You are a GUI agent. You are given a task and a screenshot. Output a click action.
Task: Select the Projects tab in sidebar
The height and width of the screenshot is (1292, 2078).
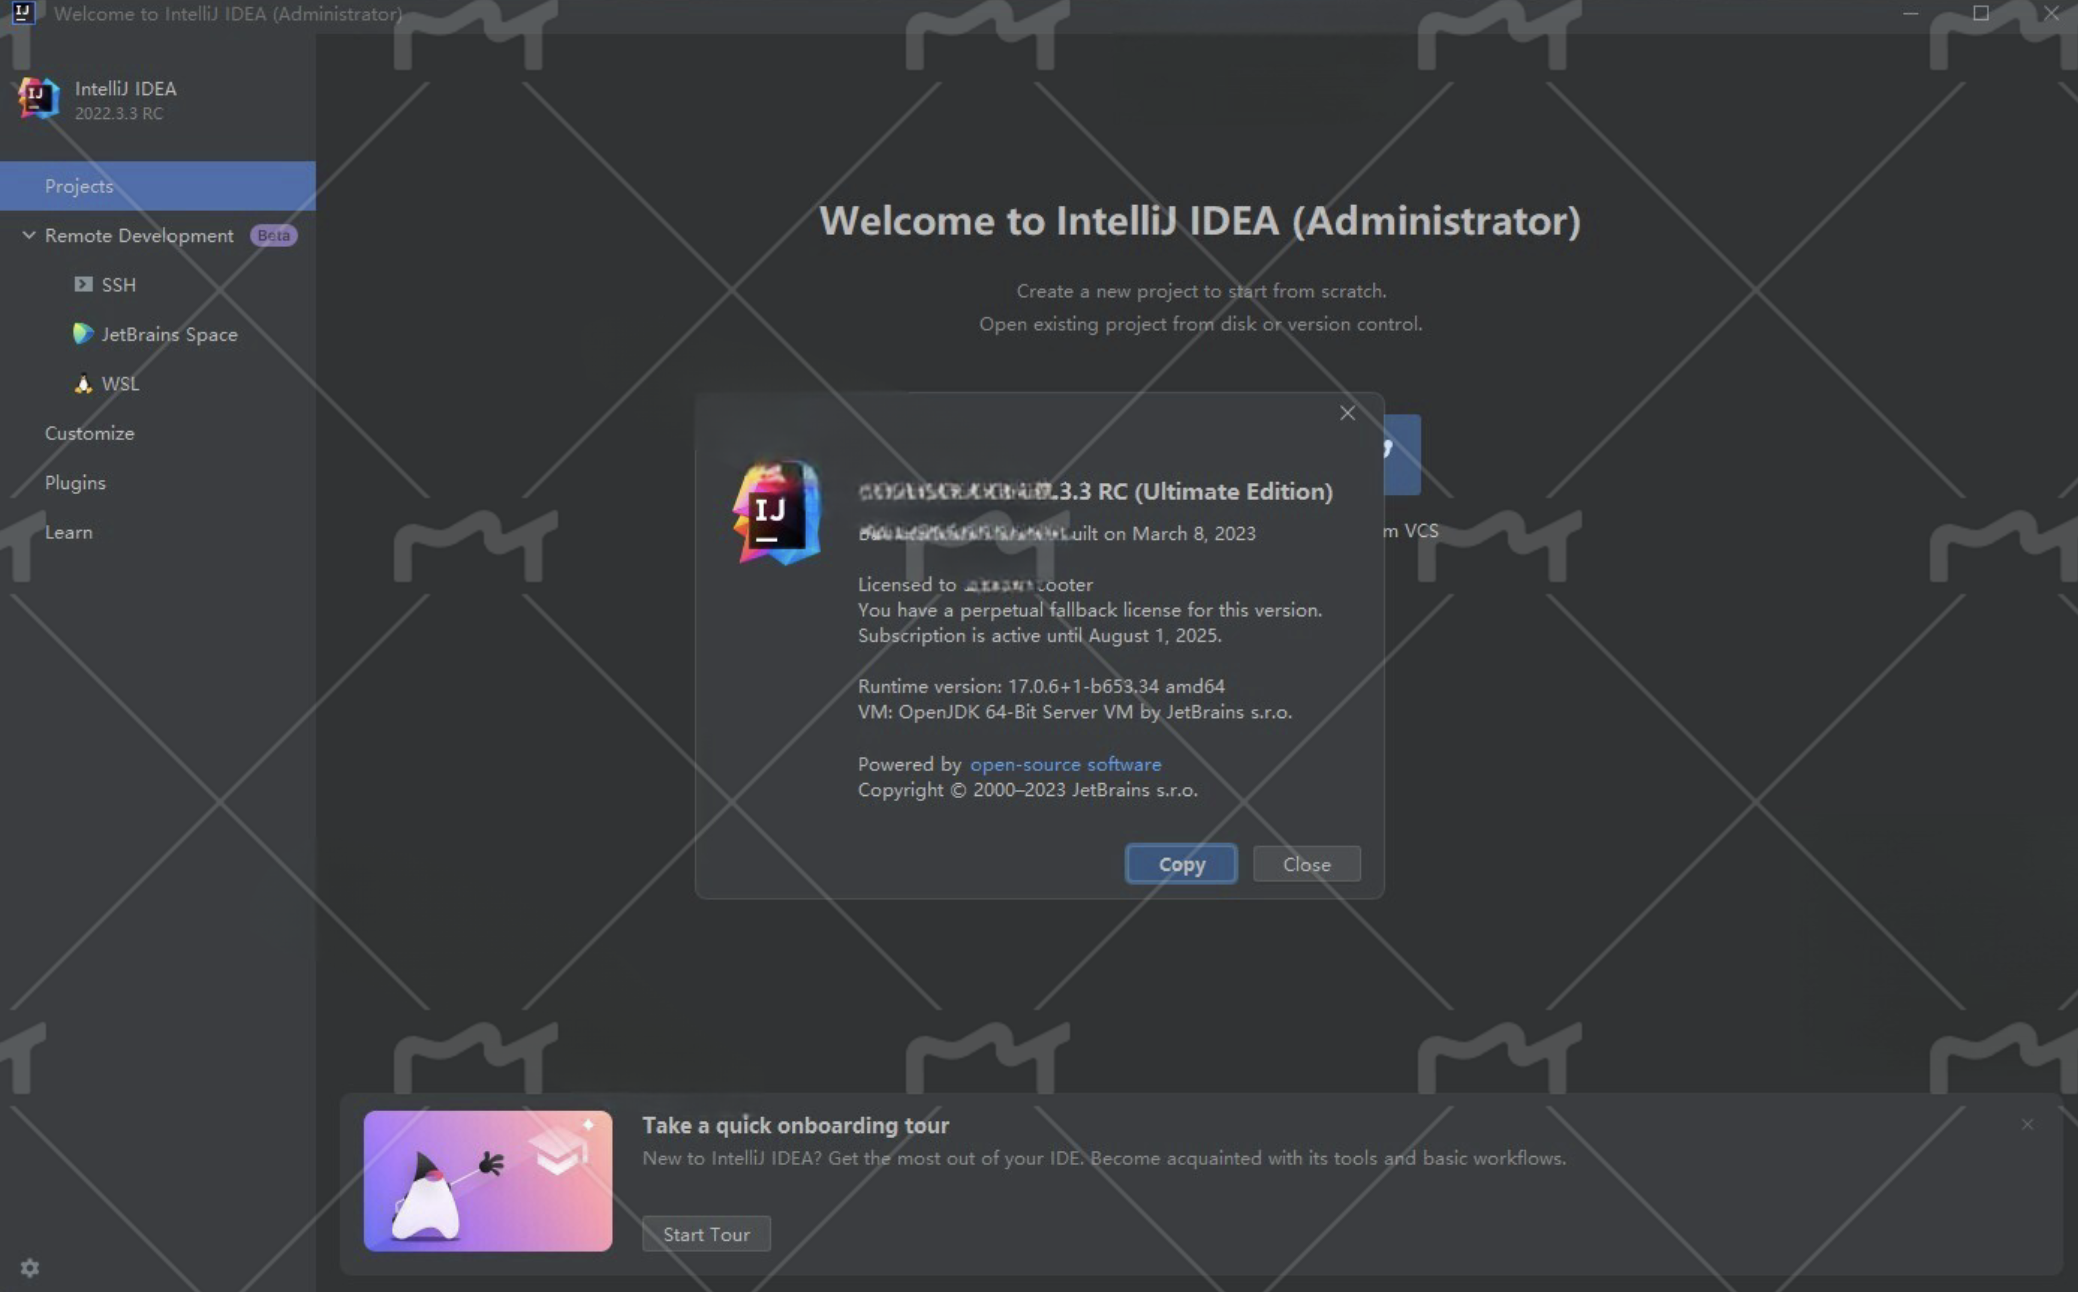tap(80, 185)
